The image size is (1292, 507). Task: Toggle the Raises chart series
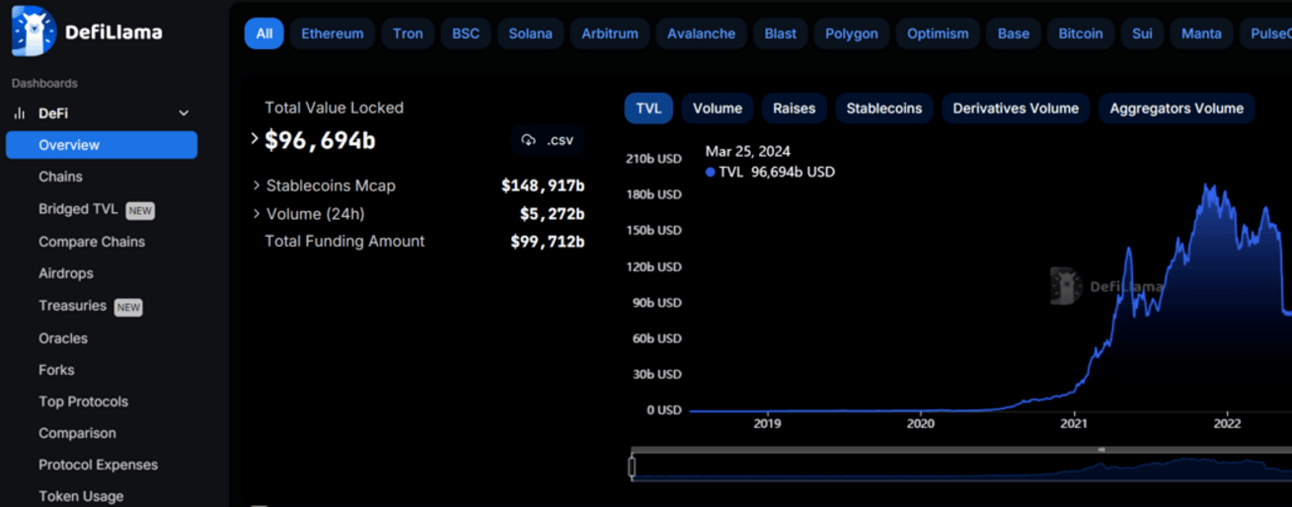tap(794, 108)
